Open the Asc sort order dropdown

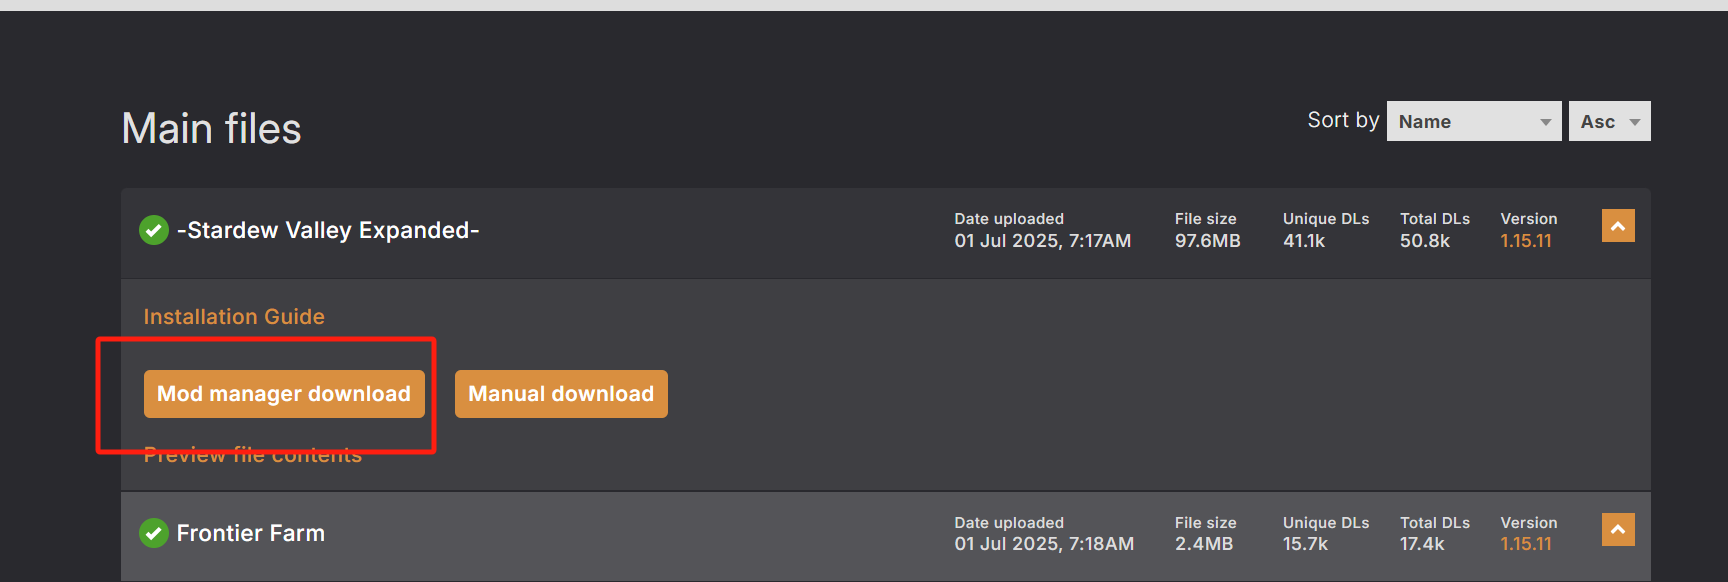[1609, 121]
